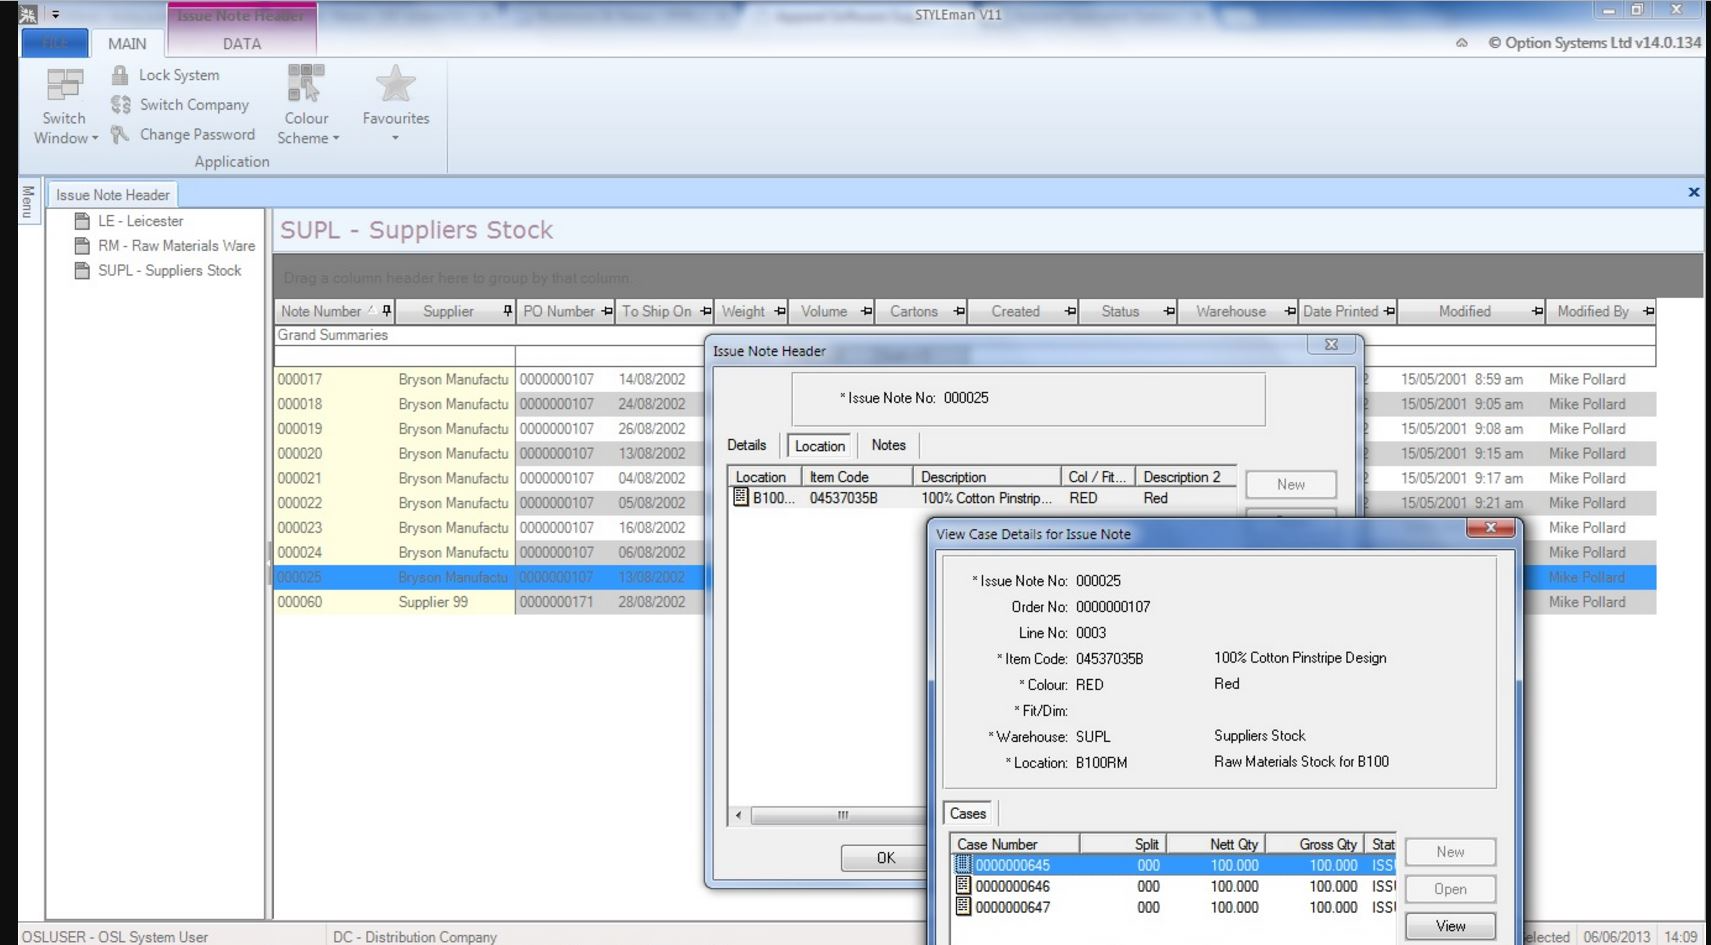Select RM - Raw Materials Ware tree item
This screenshot has height=945, width=1711.
[177, 246]
